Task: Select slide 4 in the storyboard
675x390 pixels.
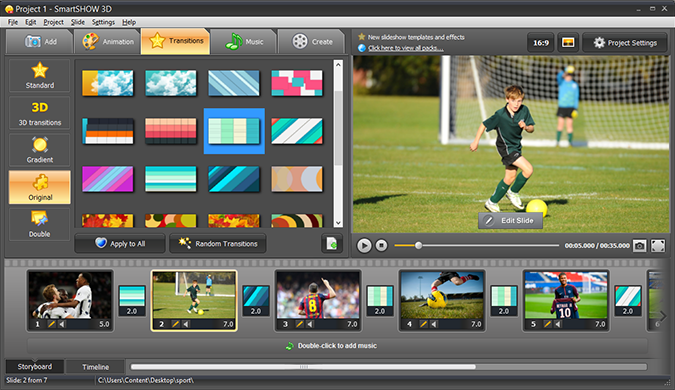Action: click(442, 300)
